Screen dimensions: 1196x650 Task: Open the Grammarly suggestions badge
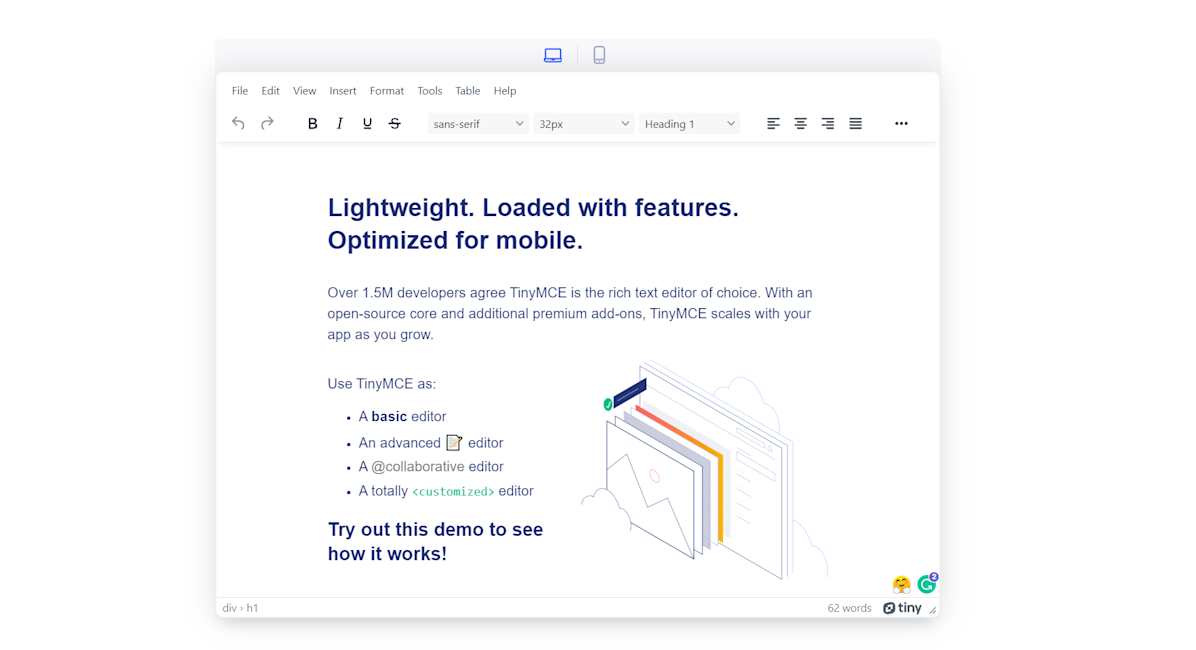click(x=927, y=584)
